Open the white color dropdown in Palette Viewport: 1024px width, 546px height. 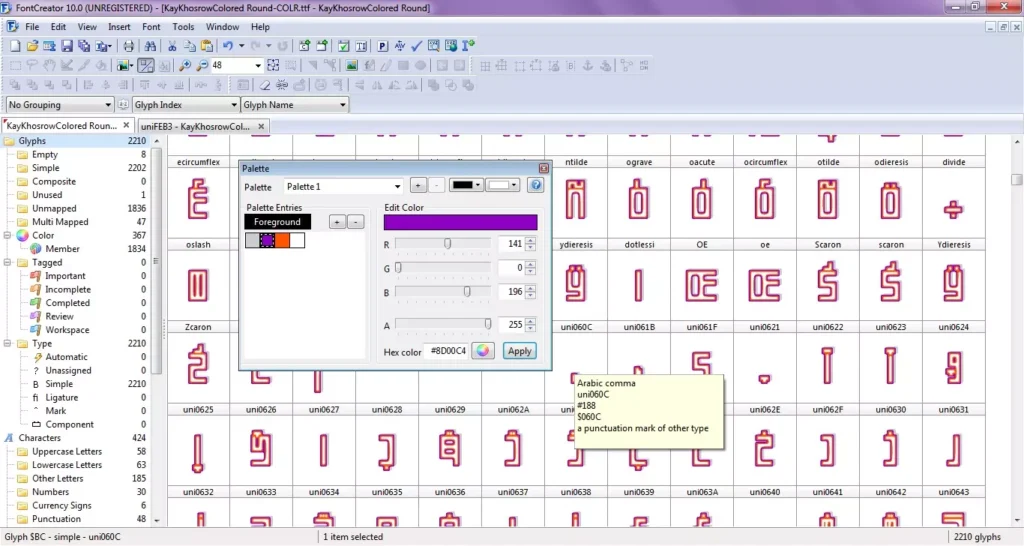[x=503, y=185]
